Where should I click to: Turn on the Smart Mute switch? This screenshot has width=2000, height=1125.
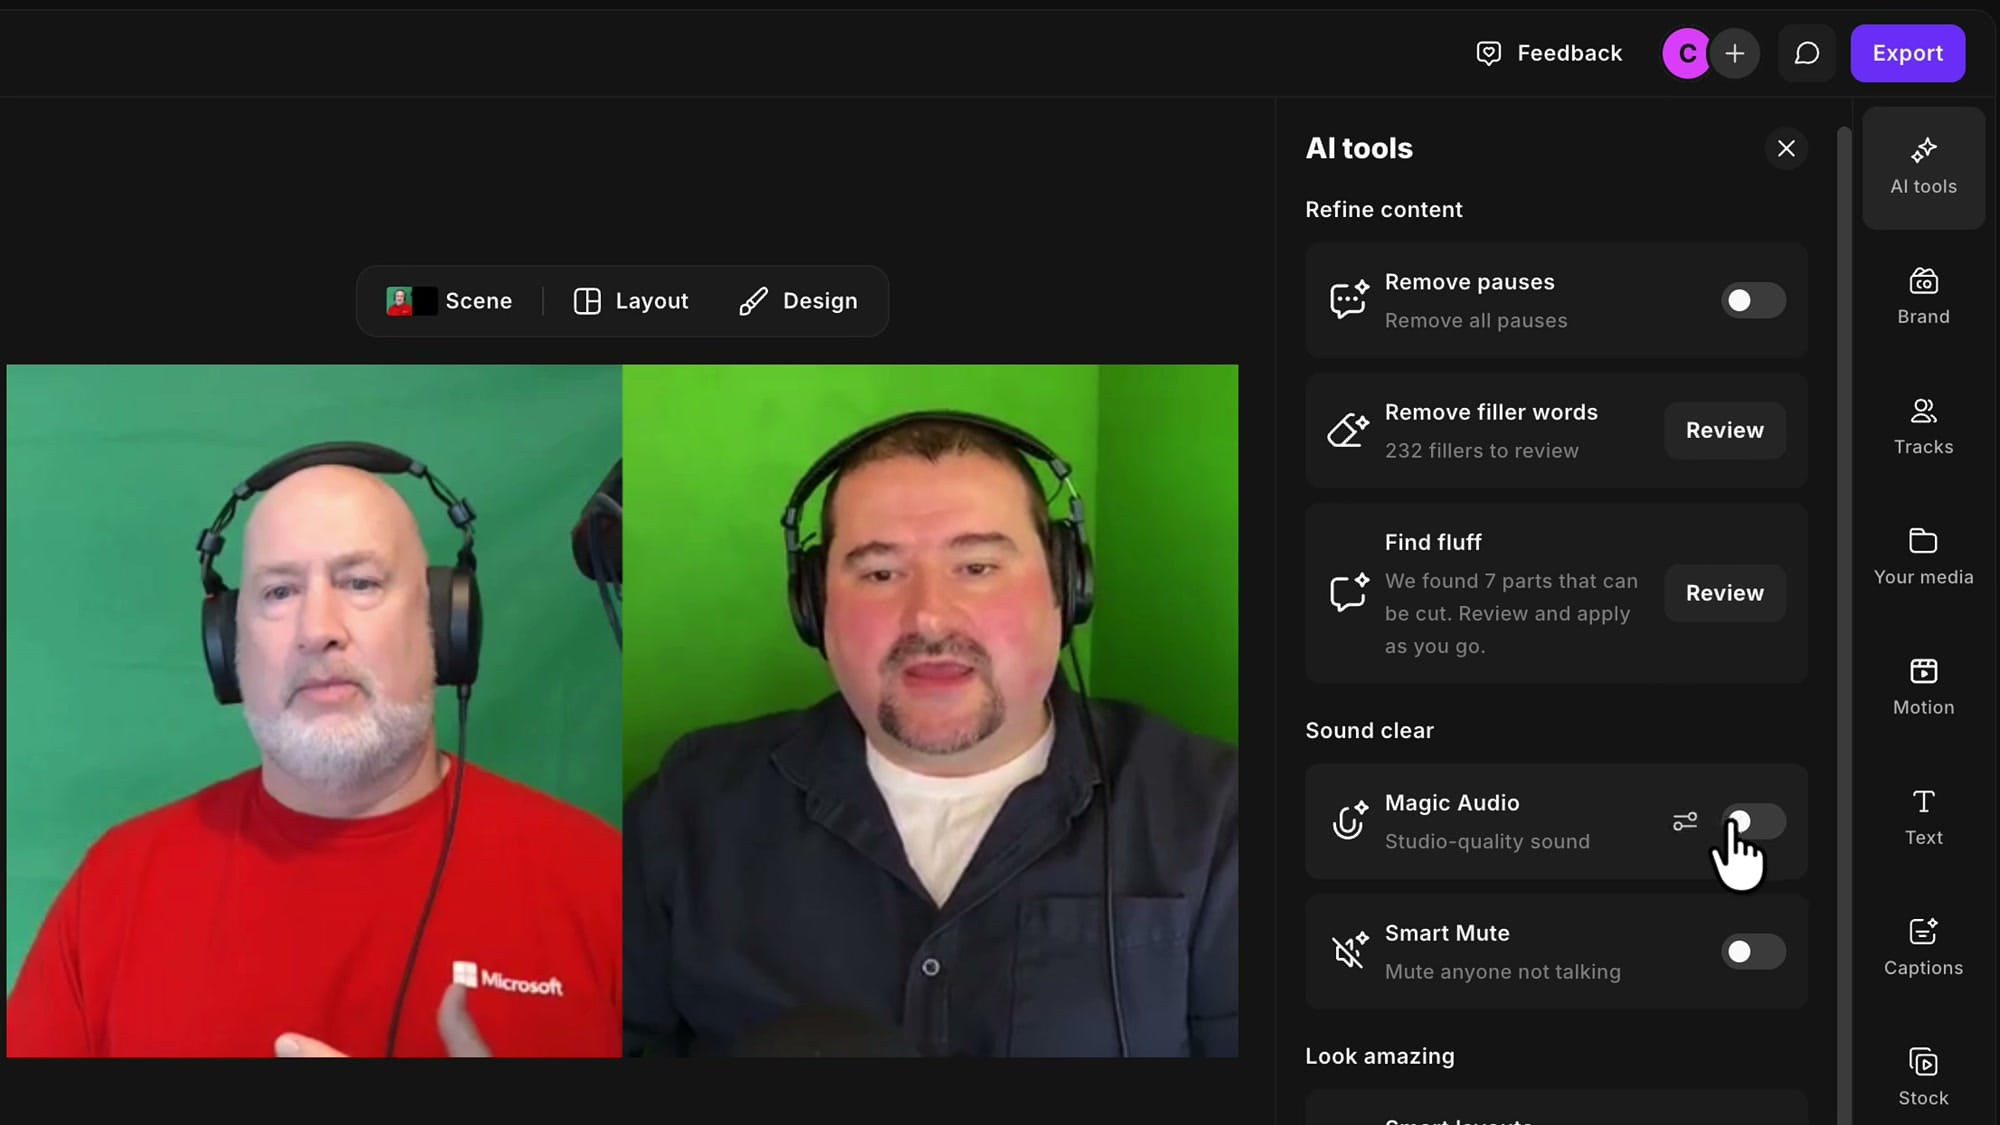coord(1753,951)
